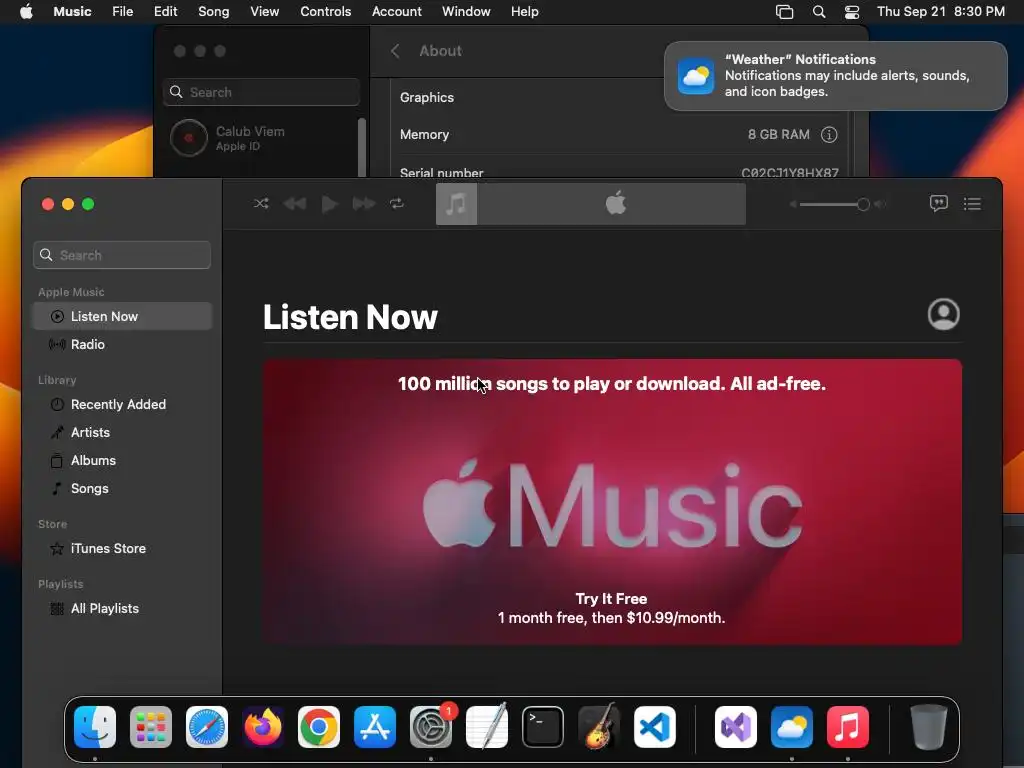Open Terminal from the Dock

click(x=543, y=727)
